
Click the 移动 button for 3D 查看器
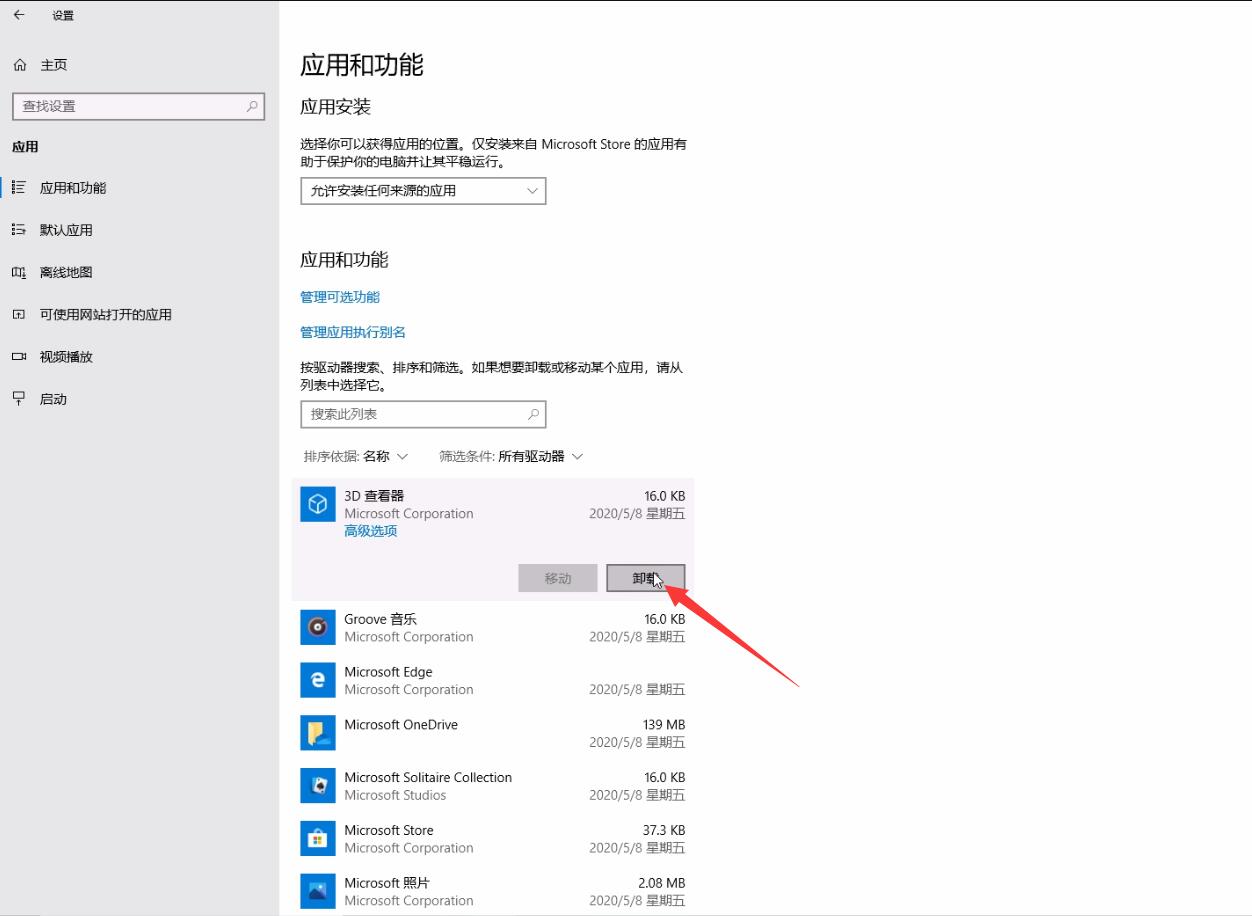pyautogui.click(x=558, y=578)
